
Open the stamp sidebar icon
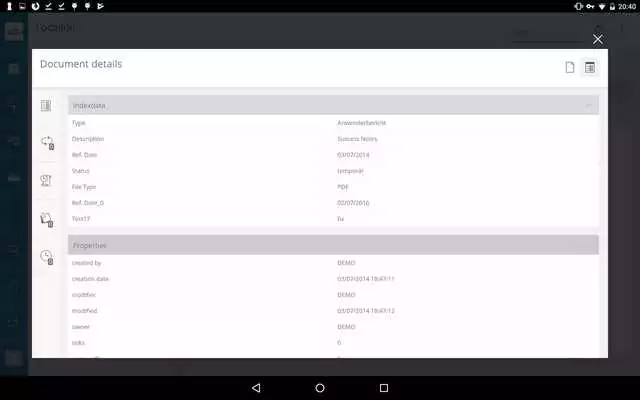pos(46,180)
